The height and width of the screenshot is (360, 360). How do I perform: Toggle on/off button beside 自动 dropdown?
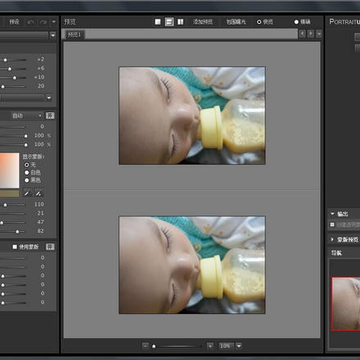50,116
